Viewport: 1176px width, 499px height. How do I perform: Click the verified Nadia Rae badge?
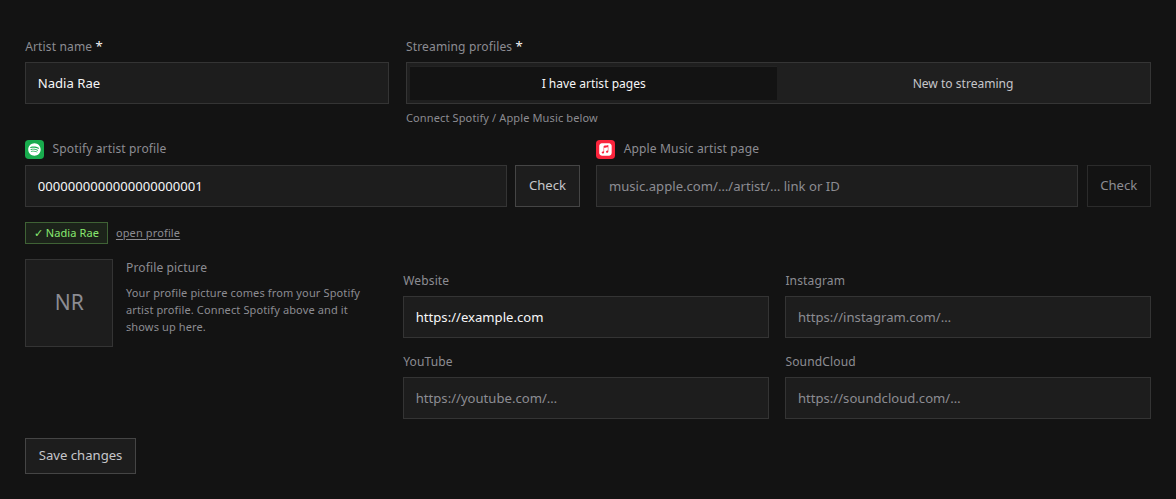67,233
